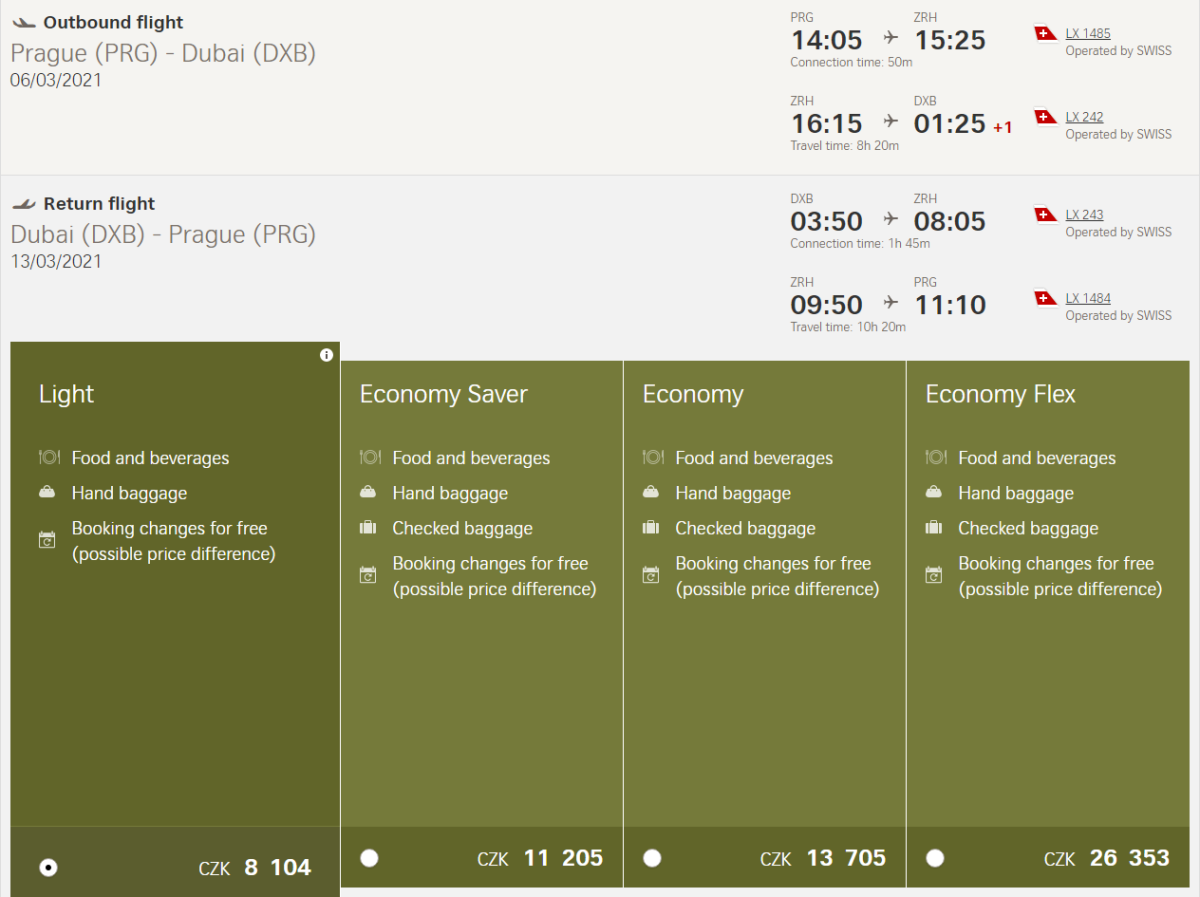This screenshot has height=897, width=1200.
Task: Click the Economy Flex fare heading
Action: [x=1000, y=394]
